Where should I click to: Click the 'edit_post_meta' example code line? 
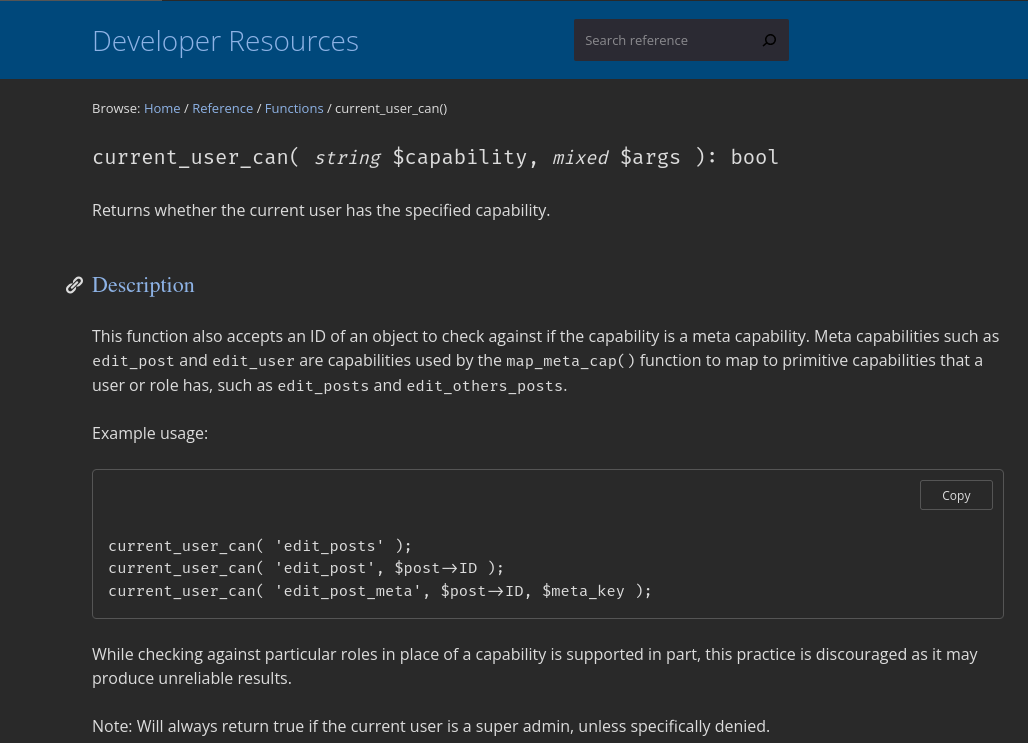(x=380, y=591)
